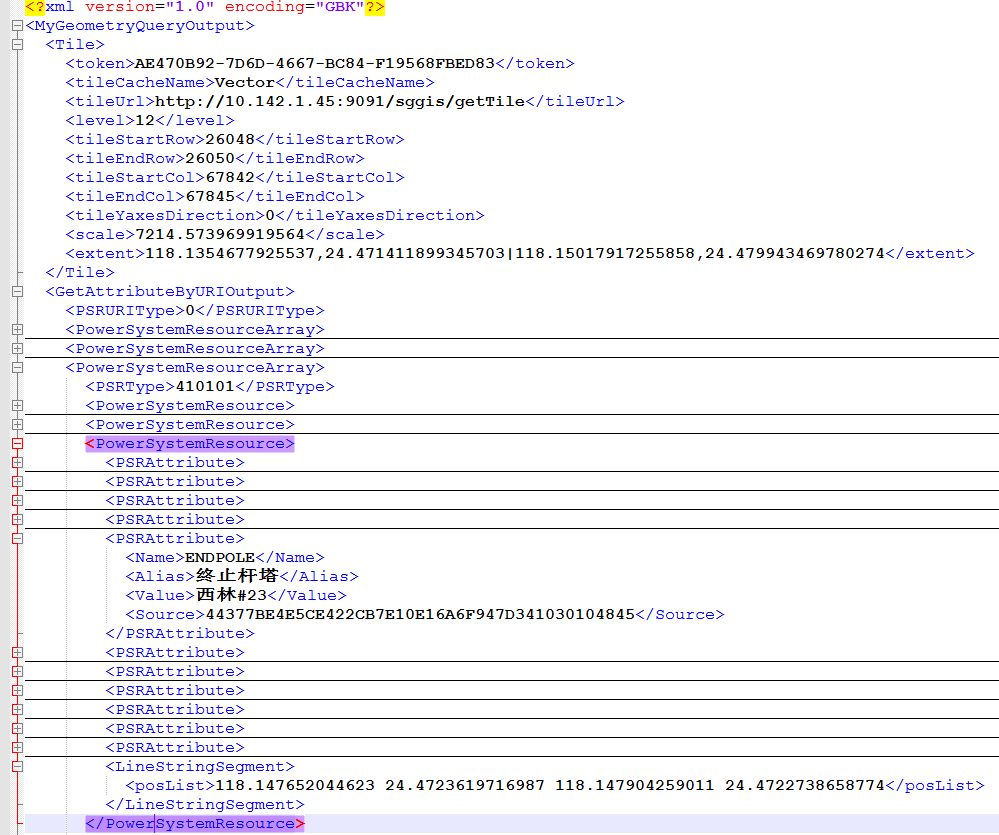Click the Name value ENDPOLE
This screenshot has height=835, width=999.
click(220, 558)
